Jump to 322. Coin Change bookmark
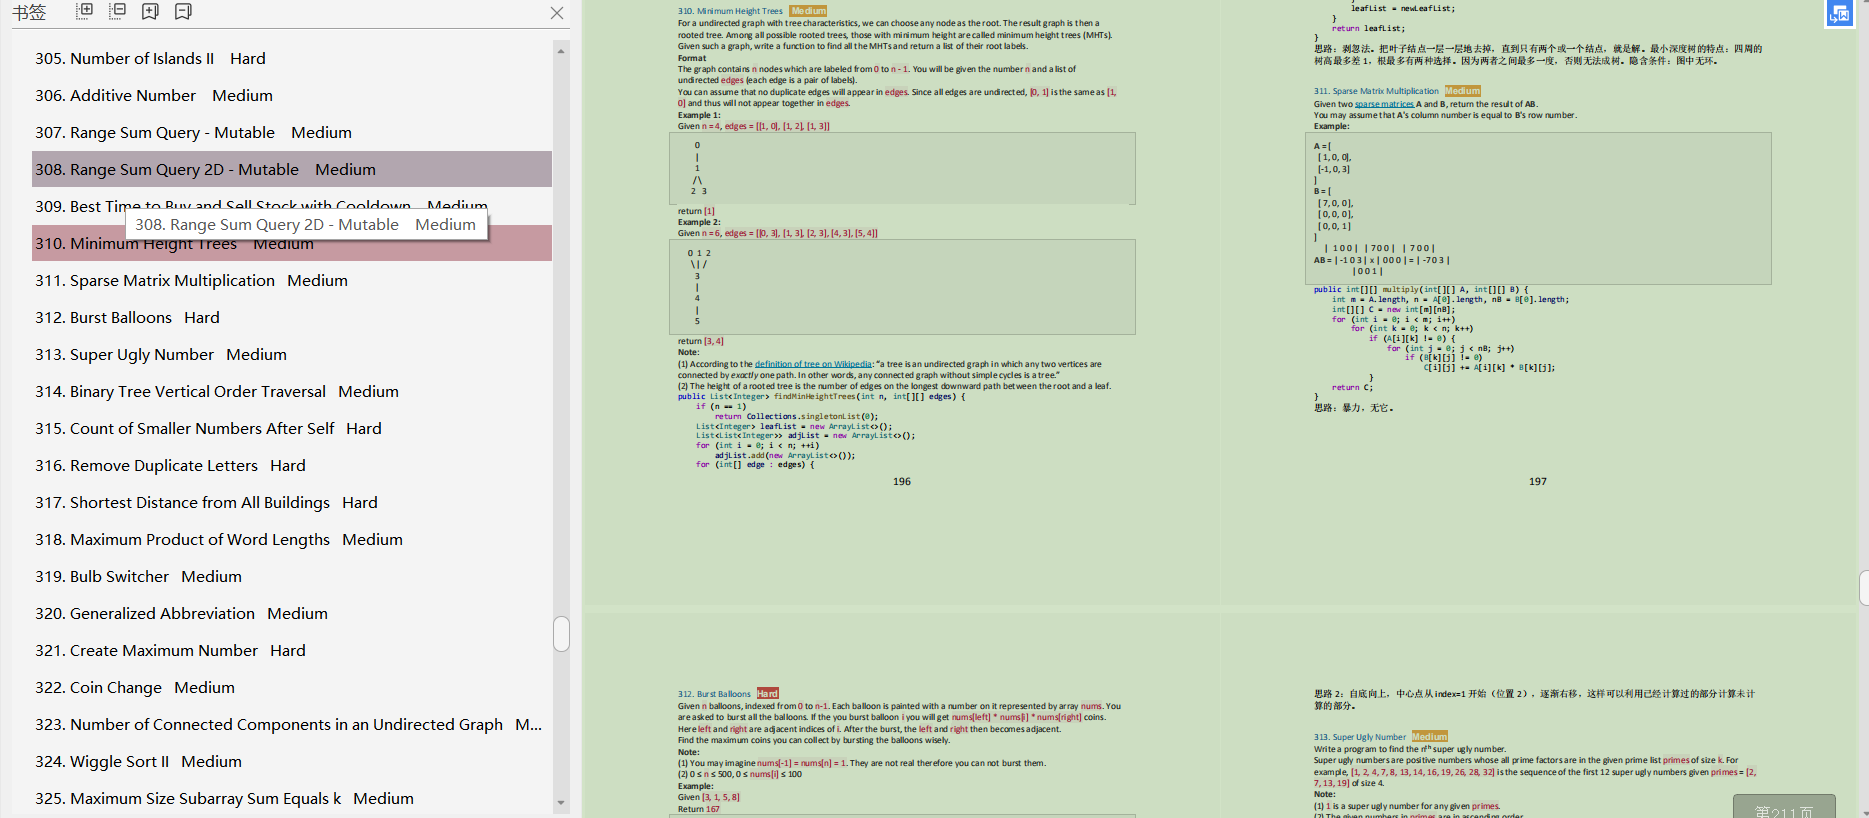Image resolution: width=1869 pixels, height=818 pixels. coord(292,687)
